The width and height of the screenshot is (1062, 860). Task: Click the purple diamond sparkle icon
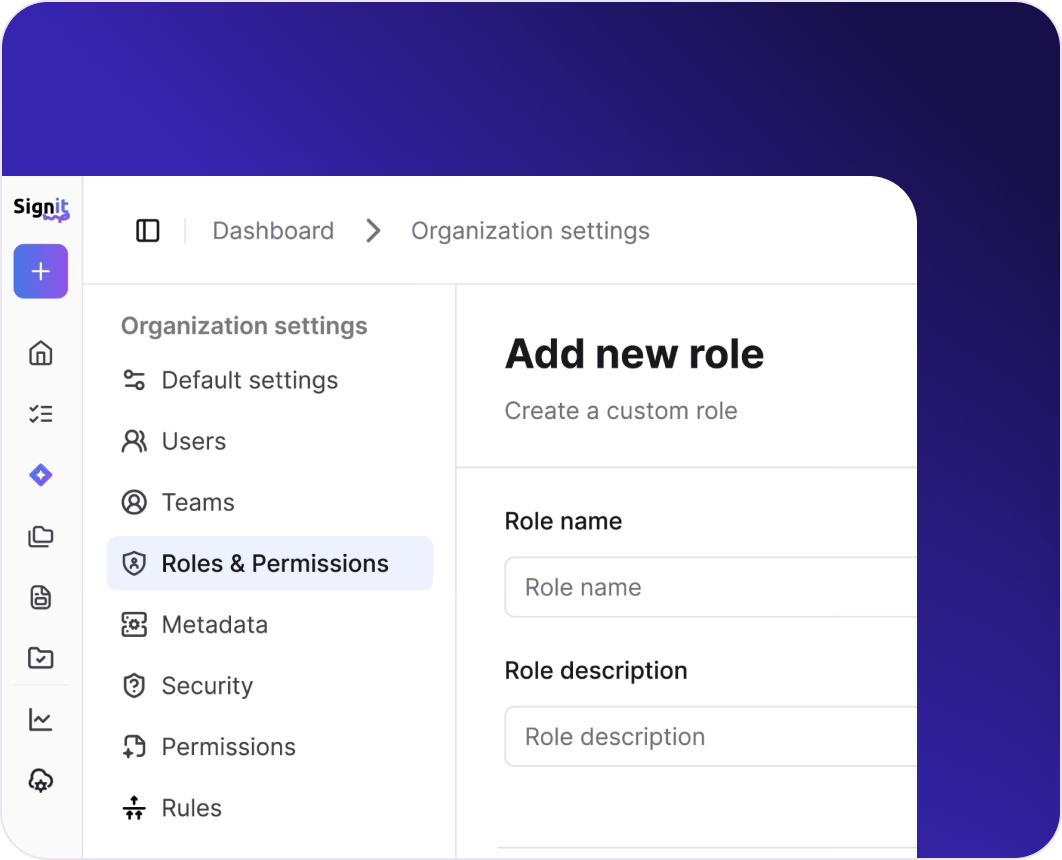point(41,475)
